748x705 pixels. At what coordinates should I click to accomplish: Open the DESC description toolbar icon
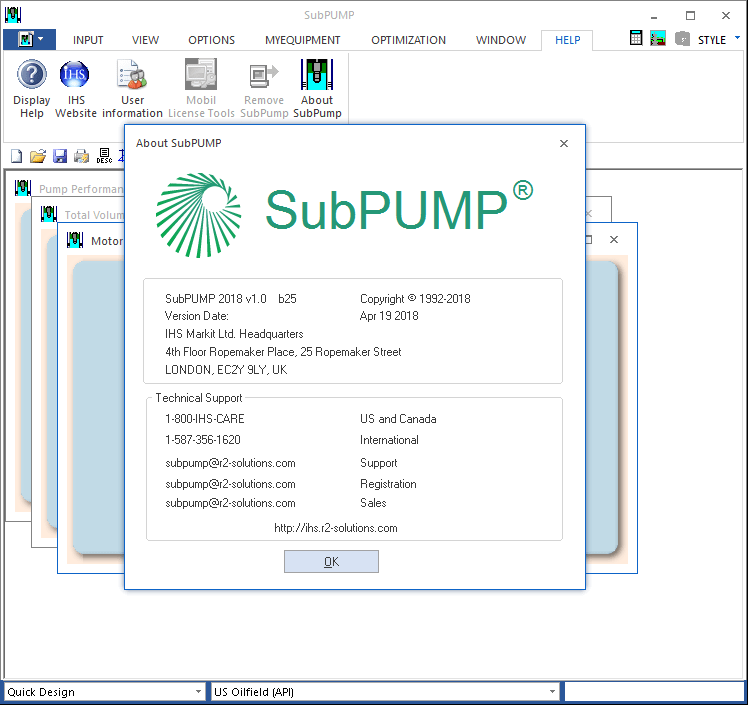click(x=104, y=156)
